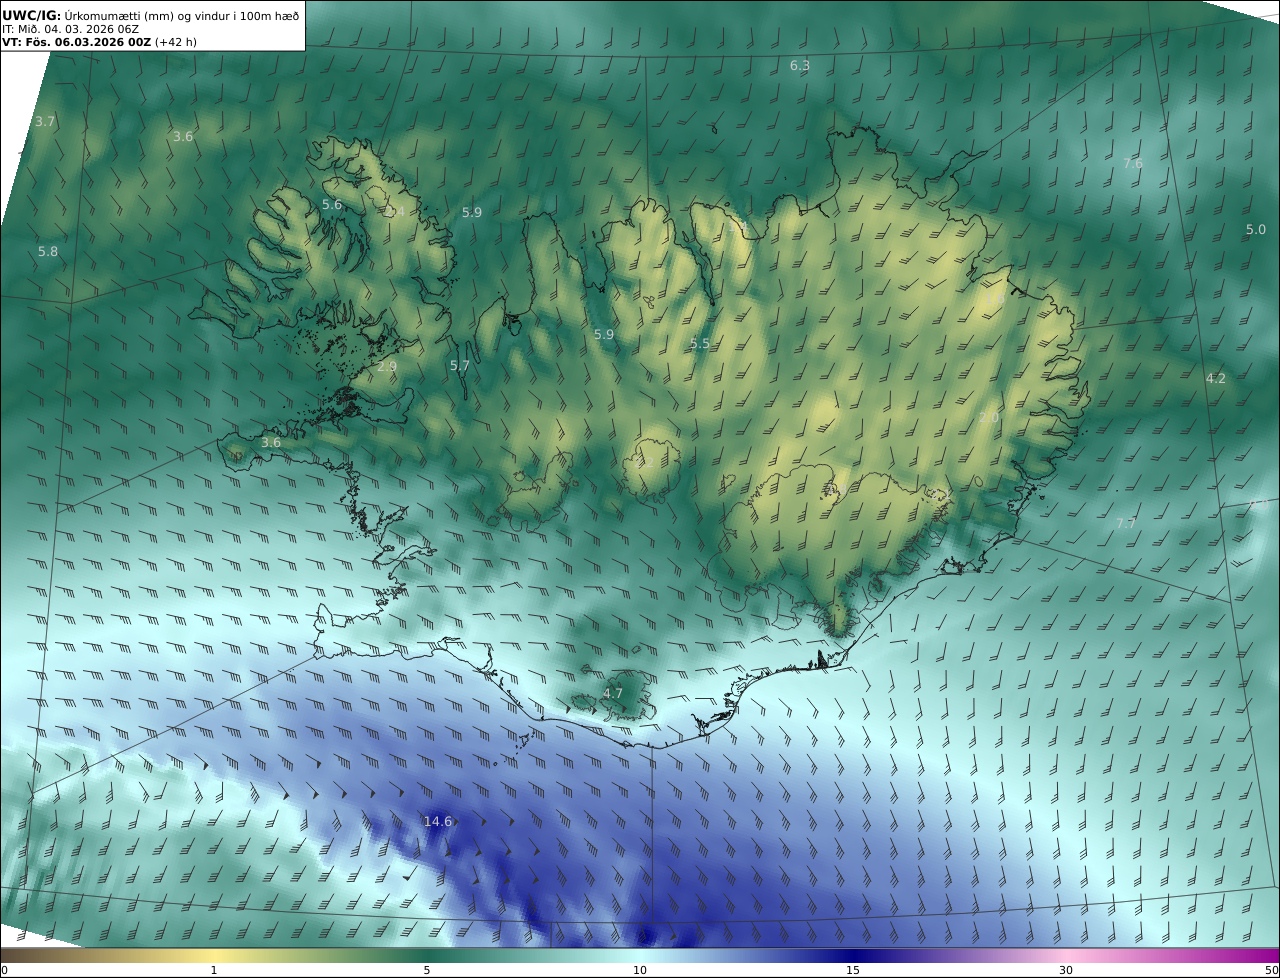Click the colorbar tick label 10

[640, 970]
